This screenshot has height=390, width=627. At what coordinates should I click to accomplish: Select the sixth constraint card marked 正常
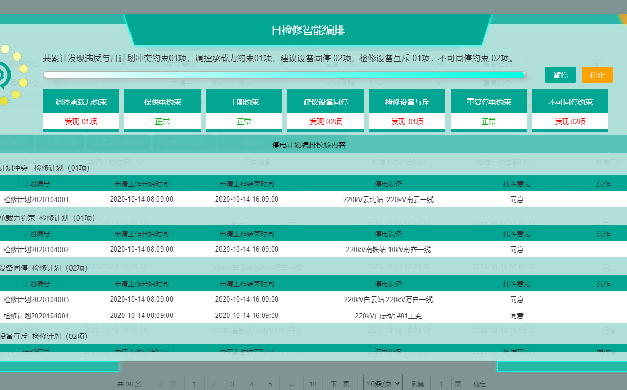(x=489, y=110)
